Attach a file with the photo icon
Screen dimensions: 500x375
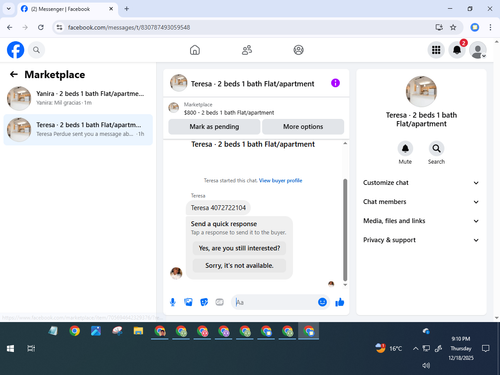tap(188, 302)
